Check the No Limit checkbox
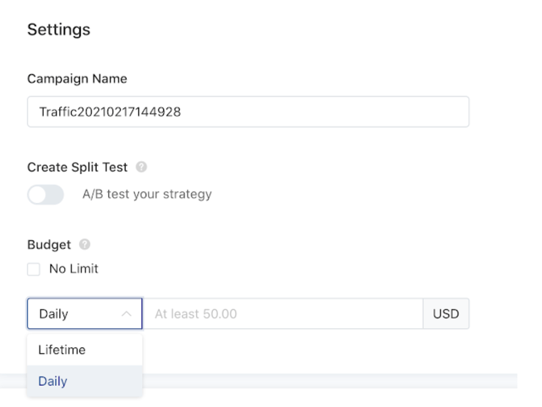 click(x=34, y=269)
